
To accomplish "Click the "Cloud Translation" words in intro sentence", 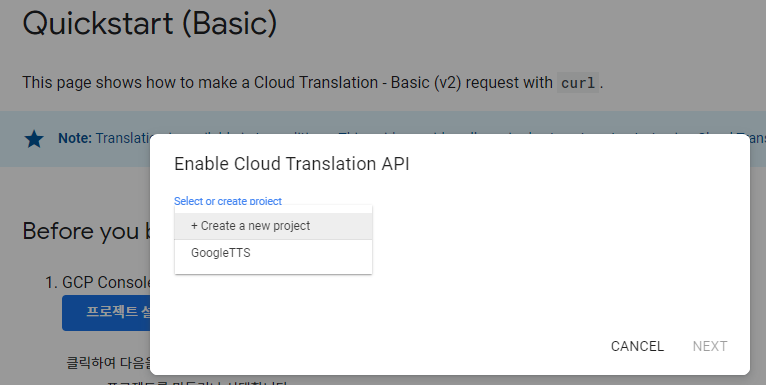I will click(316, 83).
